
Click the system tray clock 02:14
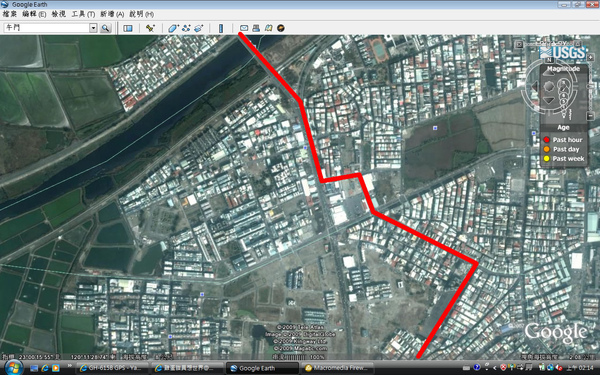pos(579,368)
